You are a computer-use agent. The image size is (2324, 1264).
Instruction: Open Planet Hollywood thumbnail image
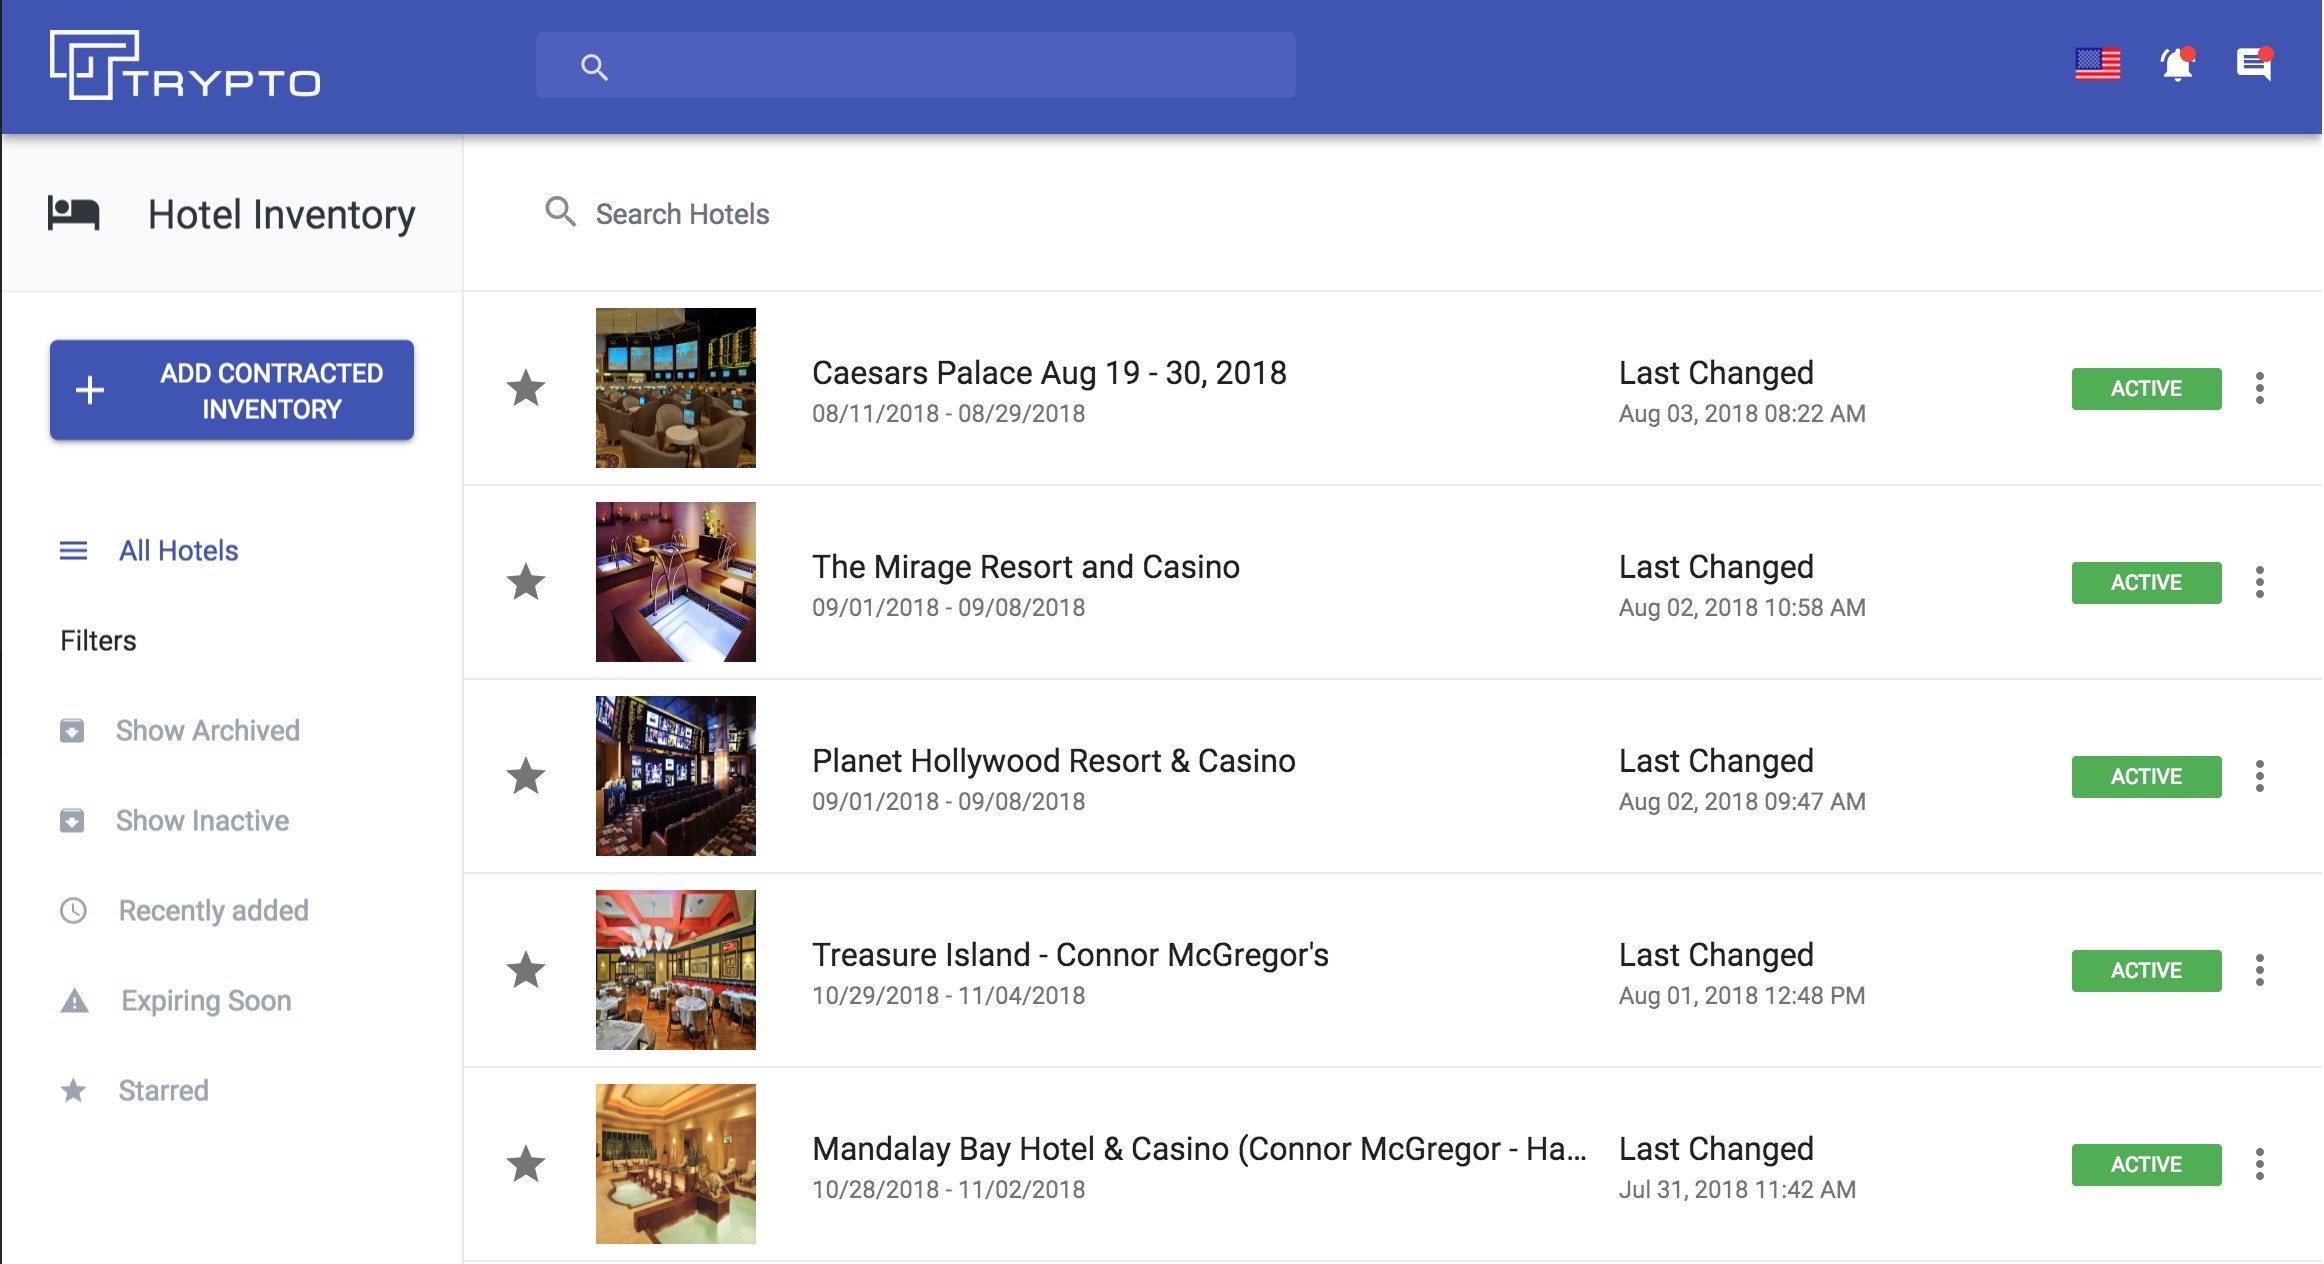tap(676, 776)
